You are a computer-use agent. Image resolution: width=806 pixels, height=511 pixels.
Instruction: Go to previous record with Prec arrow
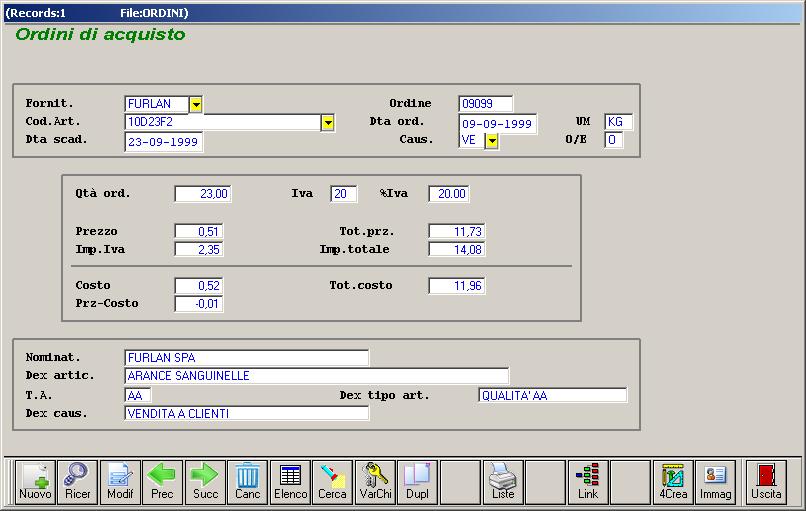(162, 481)
